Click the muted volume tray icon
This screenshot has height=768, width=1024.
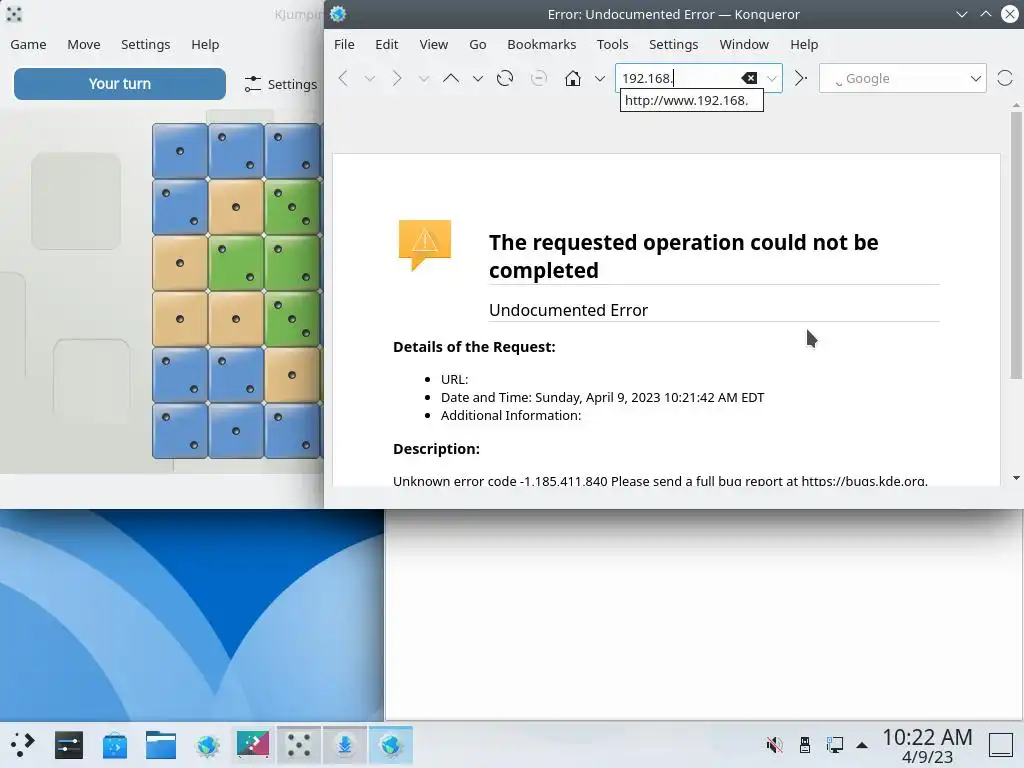(774, 744)
